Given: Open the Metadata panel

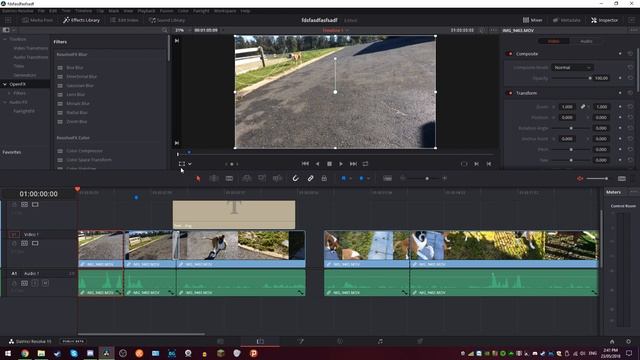Looking at the screenshot, I should [x=566, y=20].
